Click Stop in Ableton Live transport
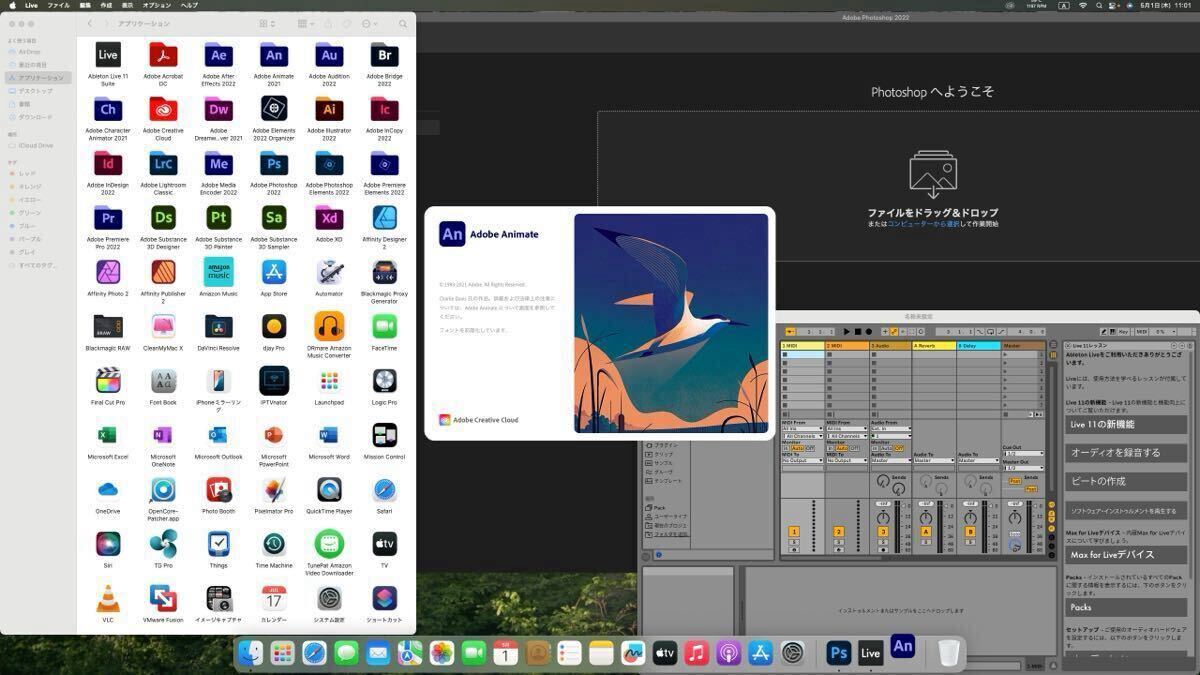 coord(858,332)
